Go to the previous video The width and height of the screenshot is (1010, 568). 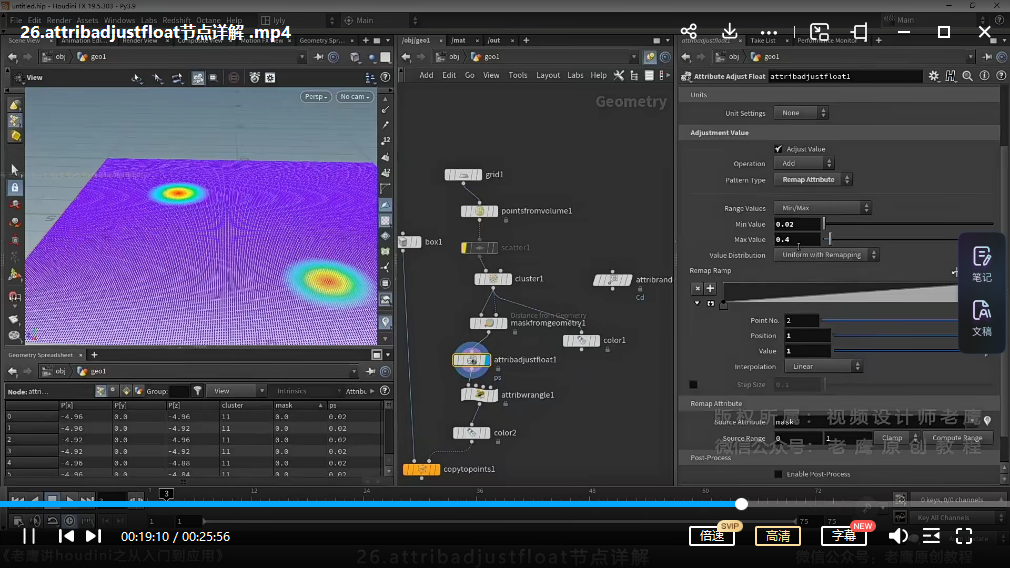pyautogui.click(x=66, y=536)
